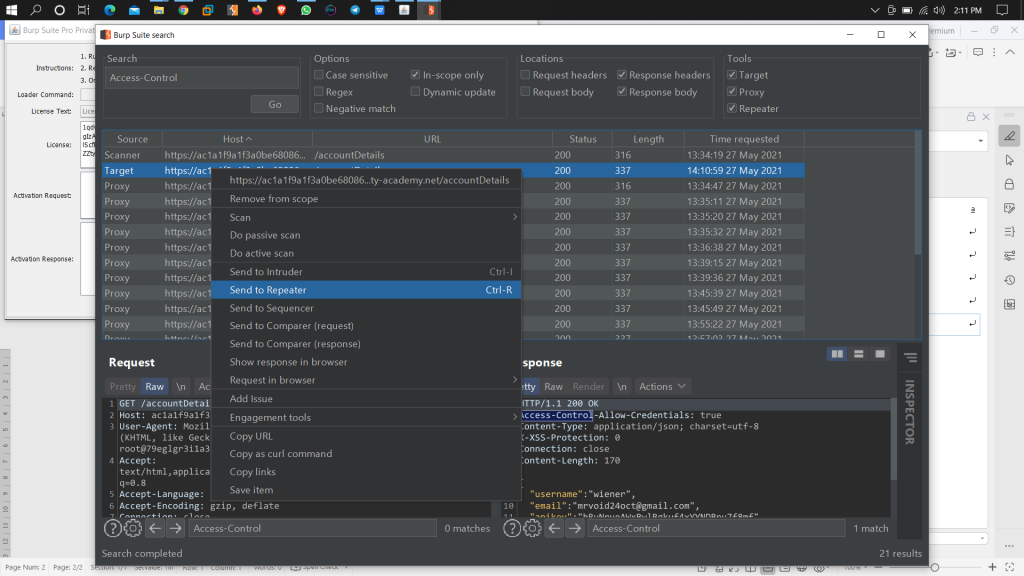The width and height of the screenshot is (1024, 576).
Task: Sort results by Length column header
Action: click(648, 139)
